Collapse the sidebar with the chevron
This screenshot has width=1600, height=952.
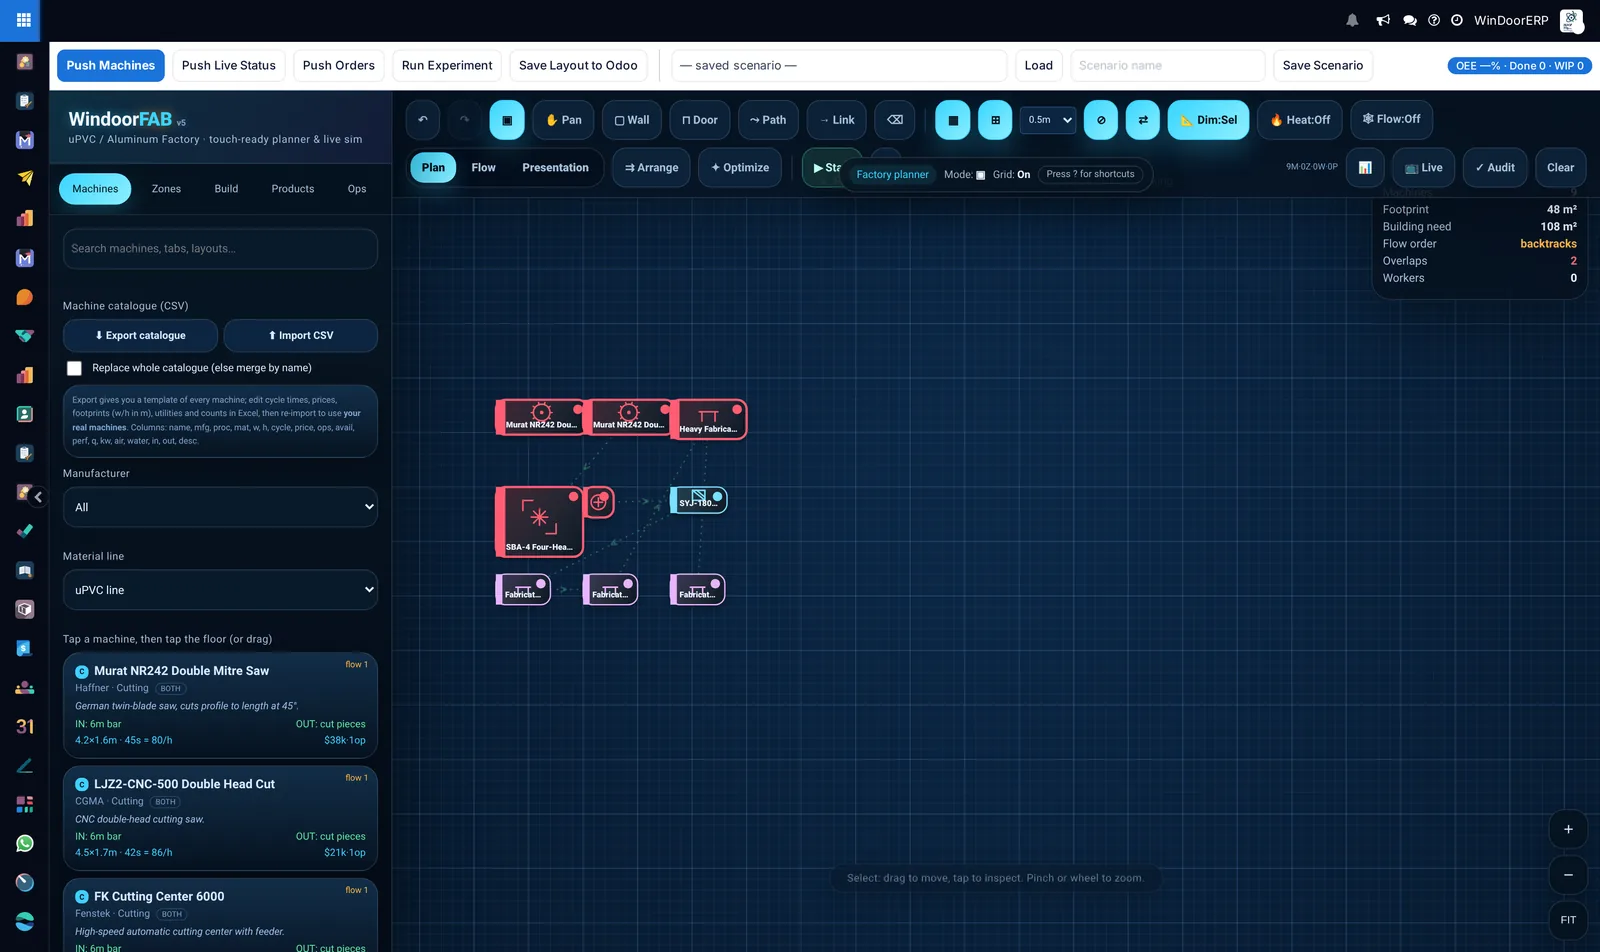coord(38,497)
